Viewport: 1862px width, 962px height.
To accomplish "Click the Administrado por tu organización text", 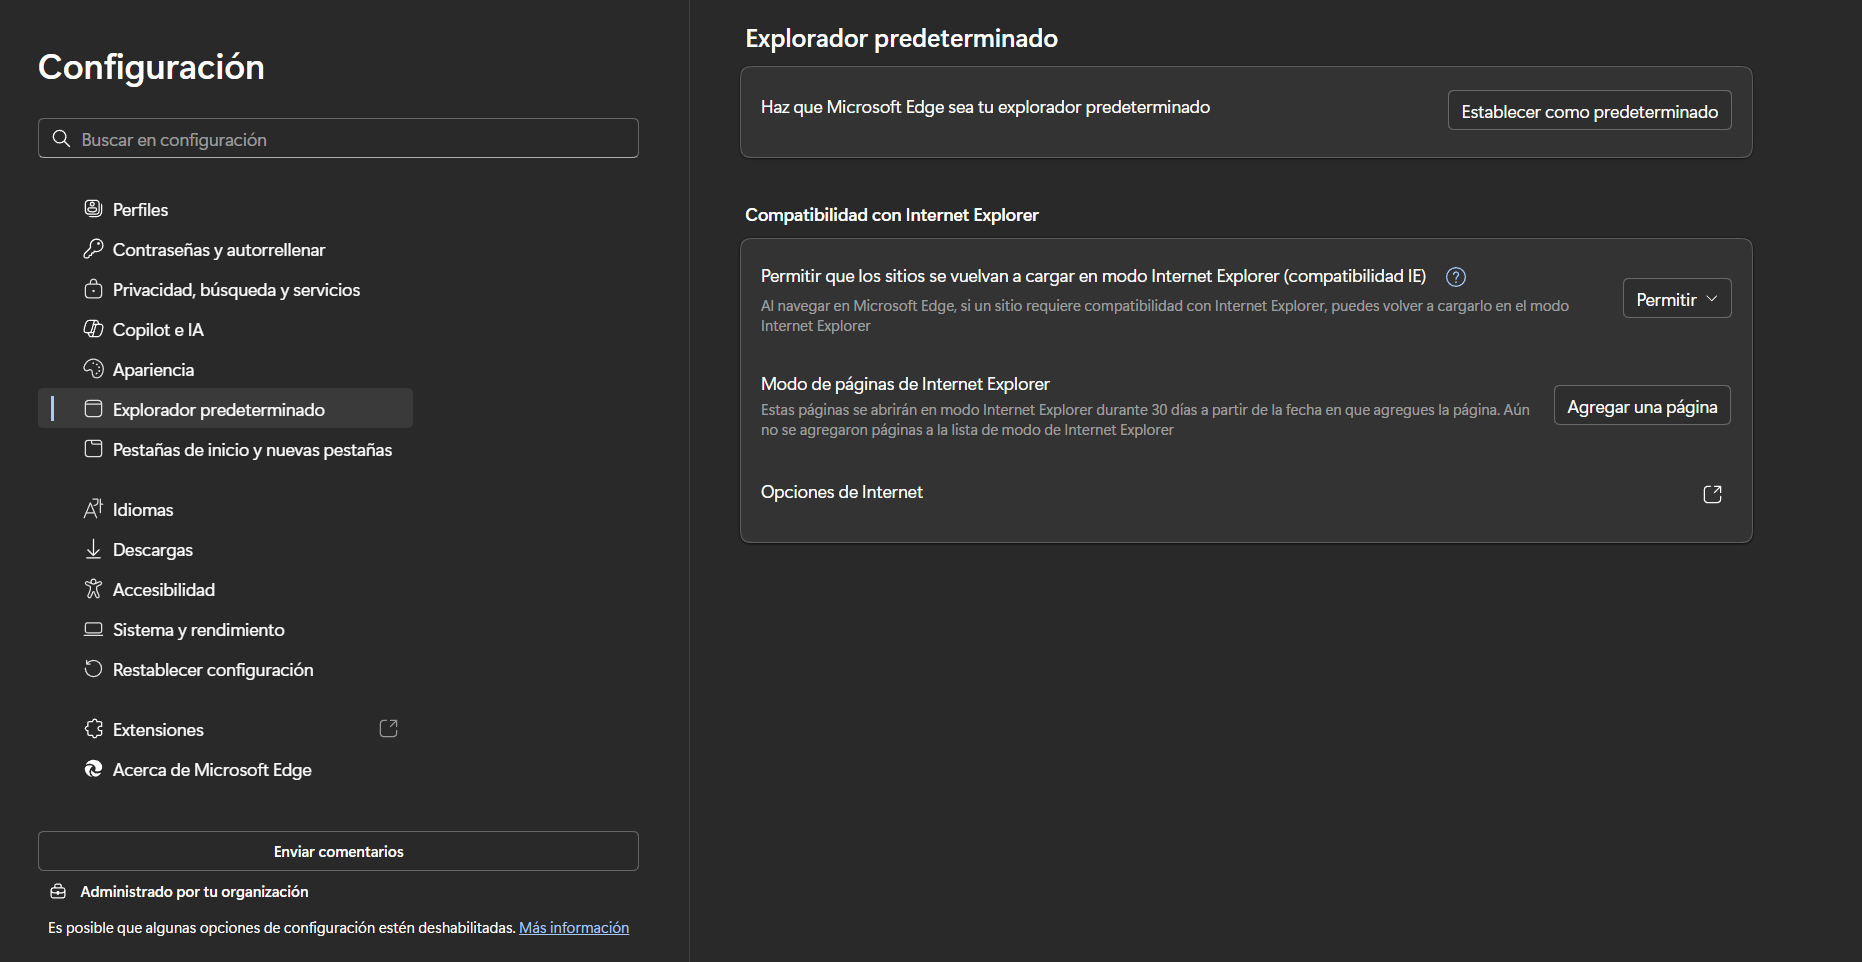I will point(194,891).
